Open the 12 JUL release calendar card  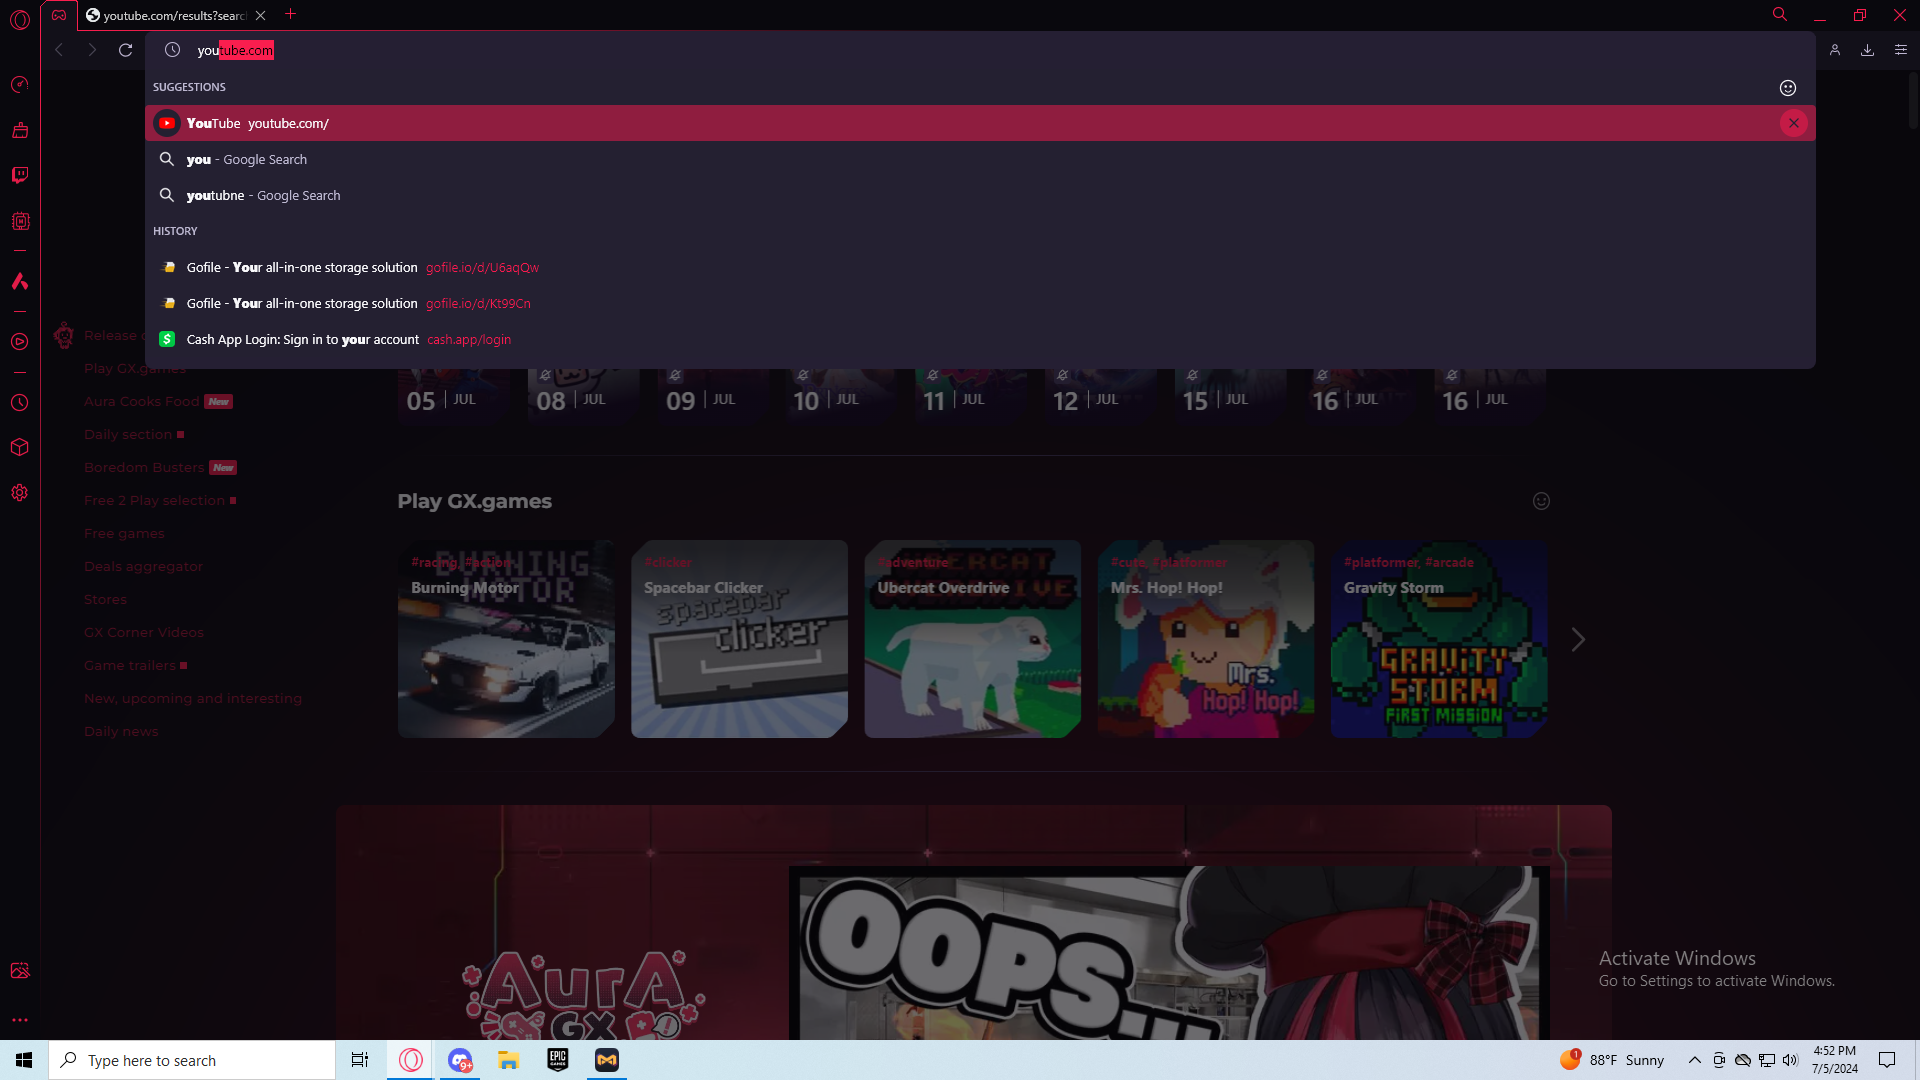(1101, 397)
